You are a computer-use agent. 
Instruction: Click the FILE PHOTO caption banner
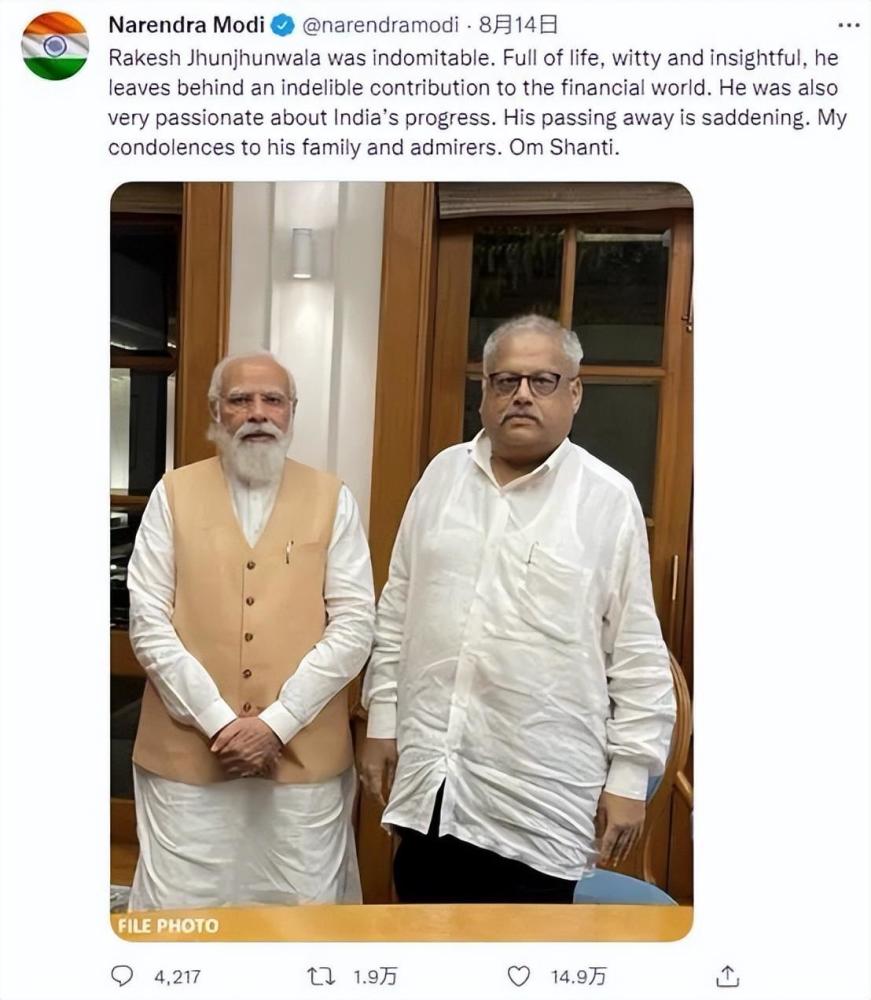tap(402, 923)
